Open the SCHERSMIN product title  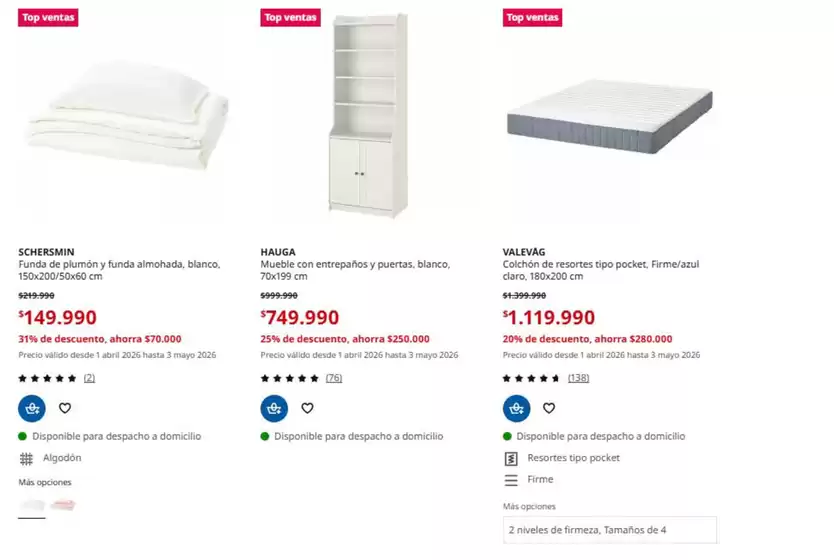click(46, 252)
